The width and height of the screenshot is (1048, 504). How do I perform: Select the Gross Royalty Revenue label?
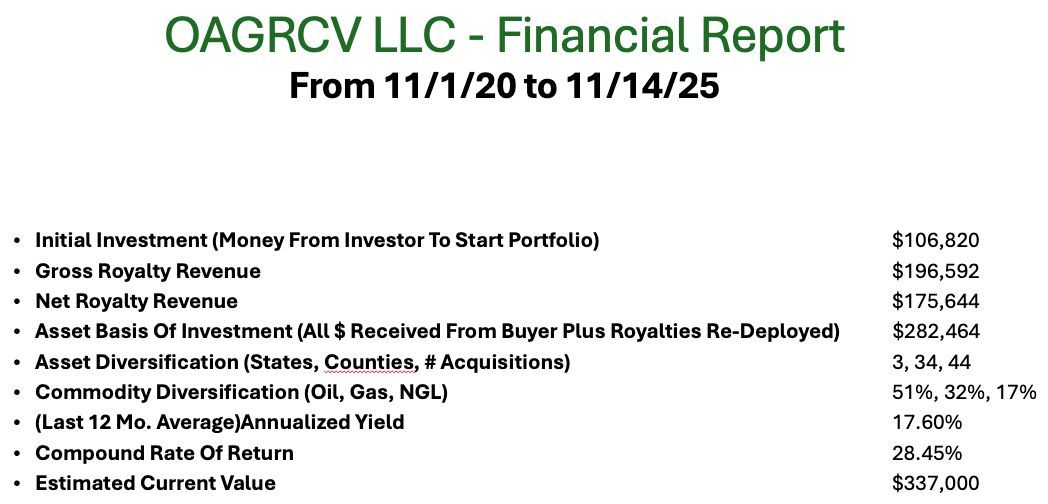[148, 271]
